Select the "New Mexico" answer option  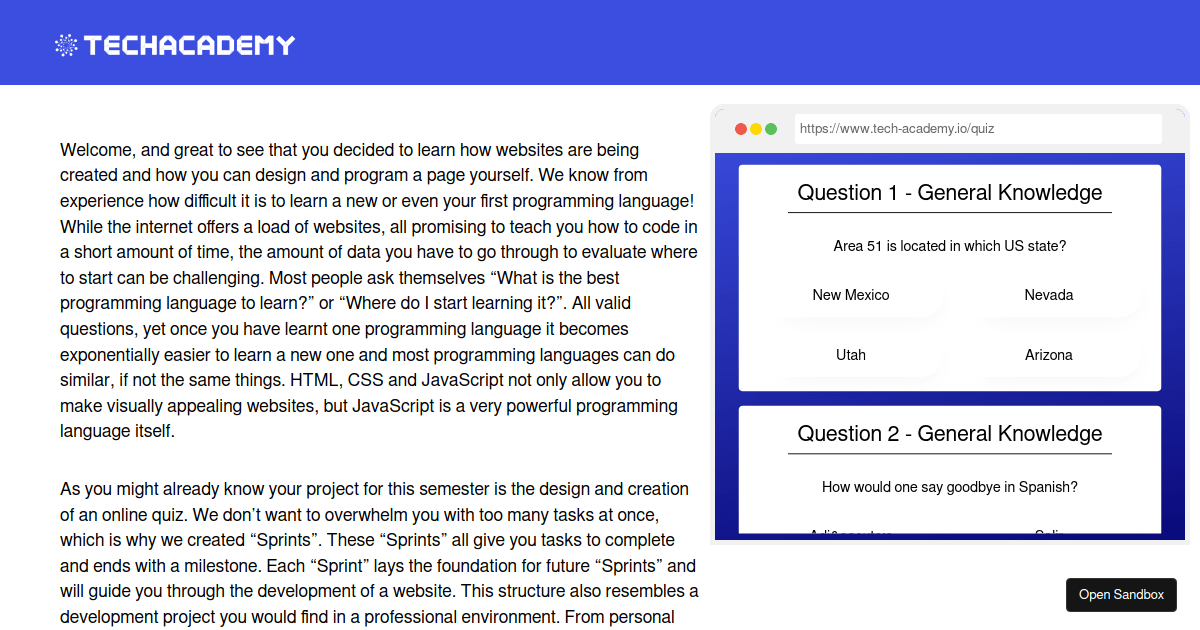[x=850, y=295]
